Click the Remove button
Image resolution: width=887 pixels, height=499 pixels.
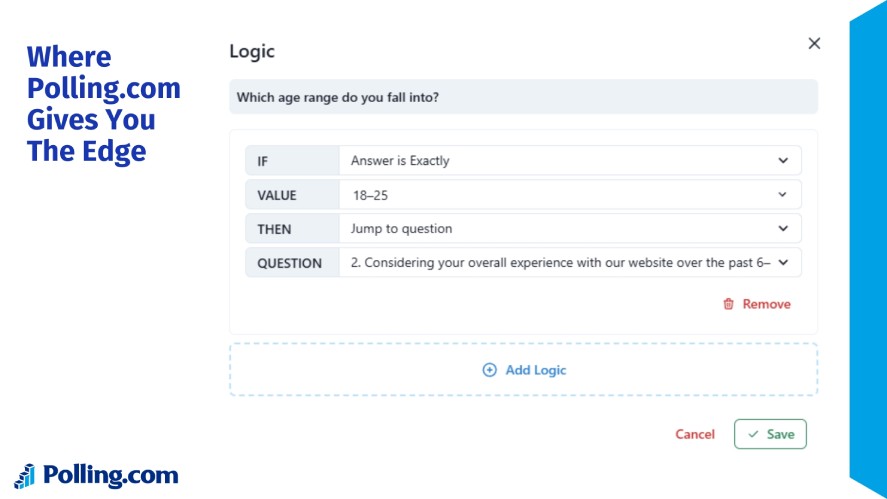click(x=757, y=304)
